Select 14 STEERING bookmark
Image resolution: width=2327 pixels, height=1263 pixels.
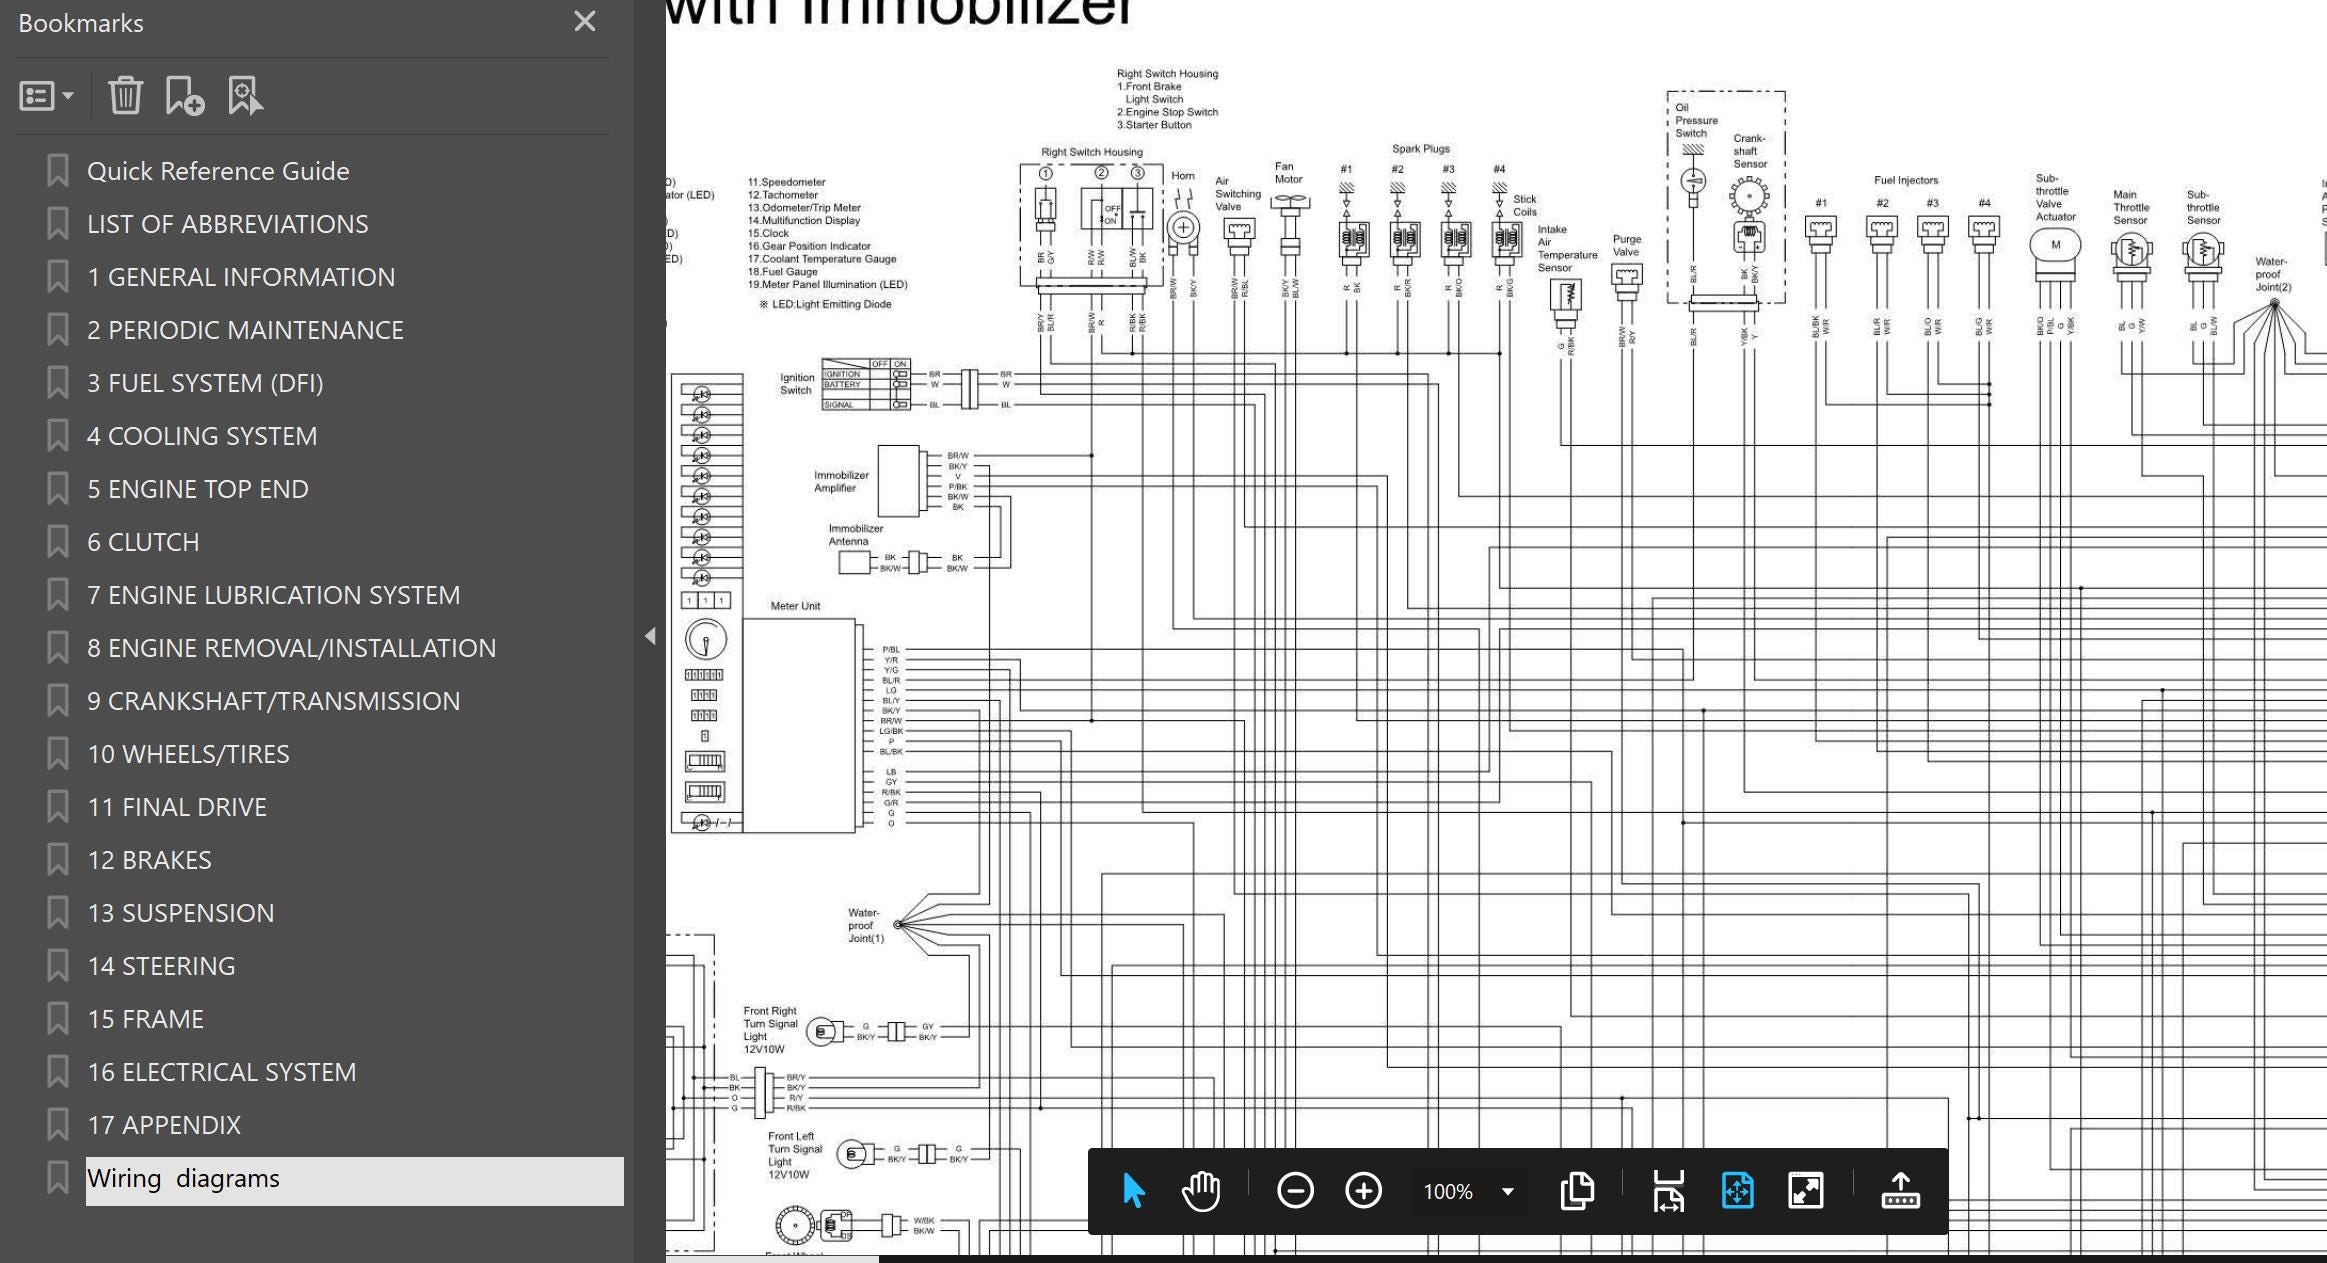pyautogui.click(x=161, y=966)
